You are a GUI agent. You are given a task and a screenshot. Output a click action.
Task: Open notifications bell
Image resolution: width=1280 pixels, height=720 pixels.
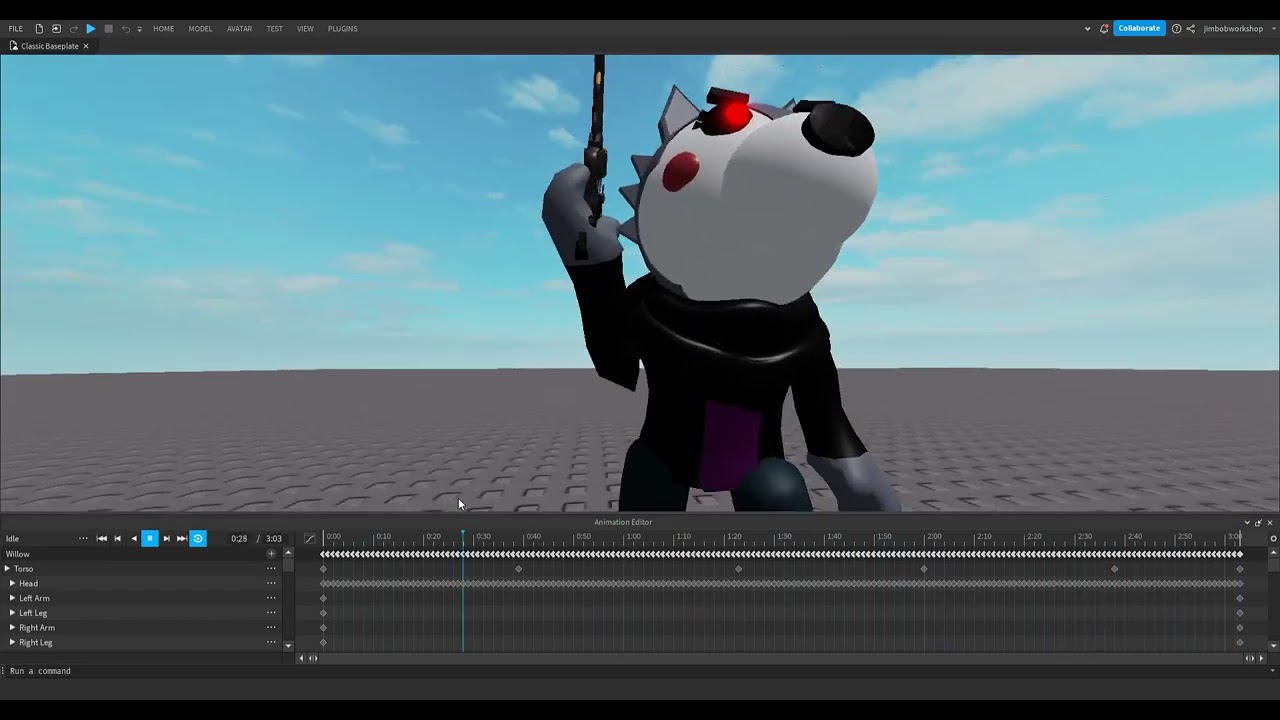(x=1104, y=29)
